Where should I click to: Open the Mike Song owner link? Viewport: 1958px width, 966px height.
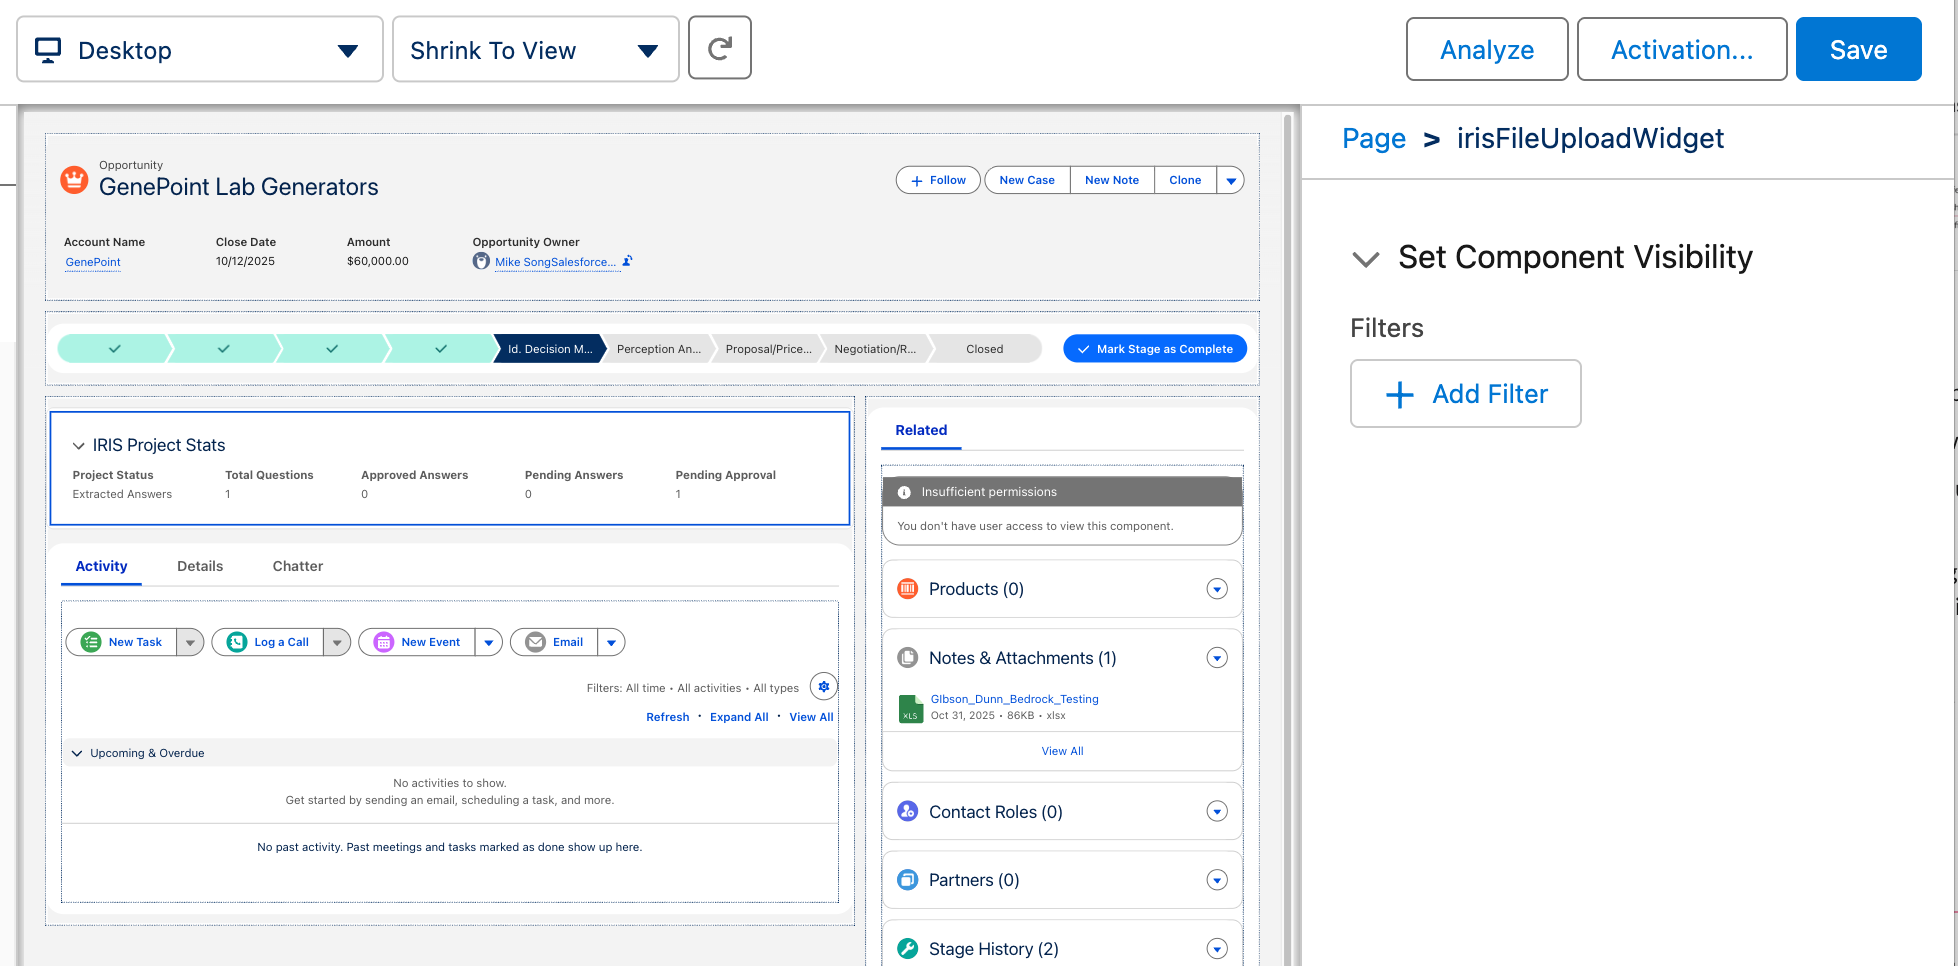[x=555, y=262]
